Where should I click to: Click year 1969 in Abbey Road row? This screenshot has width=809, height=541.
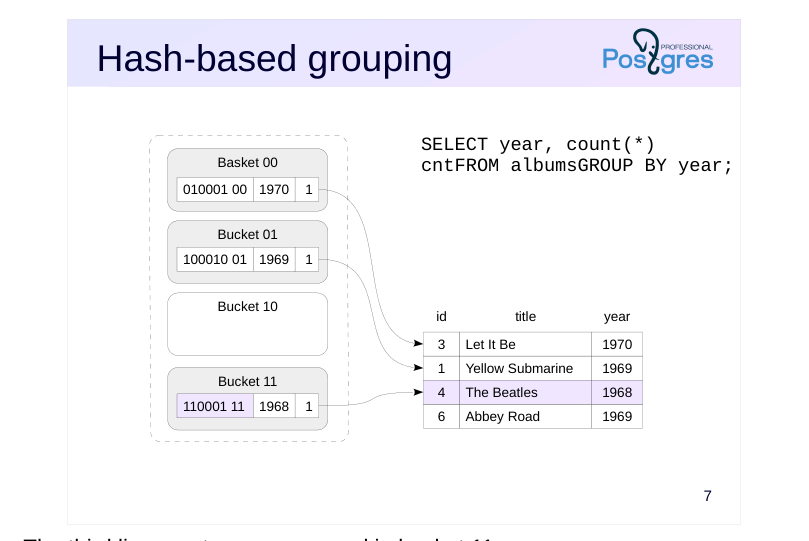[x=617, y=417]
